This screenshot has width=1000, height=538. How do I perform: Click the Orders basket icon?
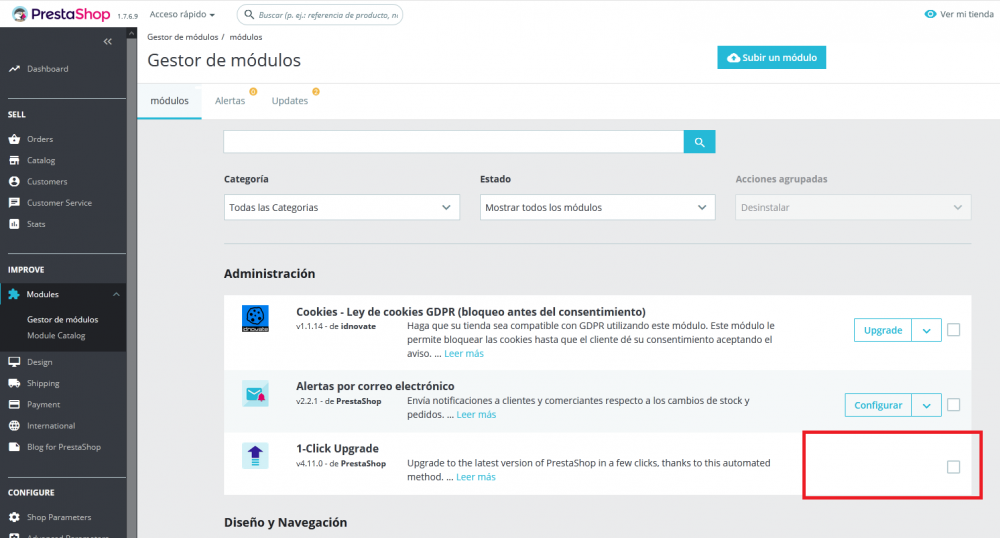[14, 139]
